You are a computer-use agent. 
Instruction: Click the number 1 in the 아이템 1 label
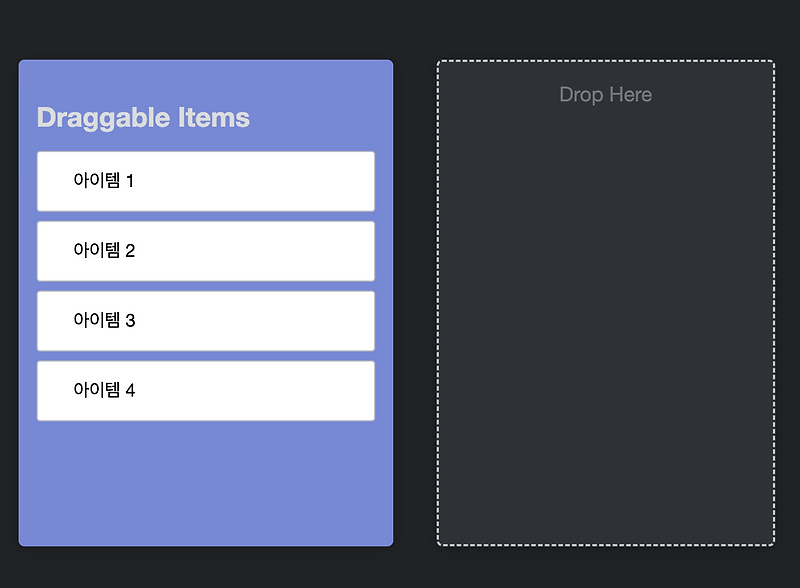click(x=130, y=181)
